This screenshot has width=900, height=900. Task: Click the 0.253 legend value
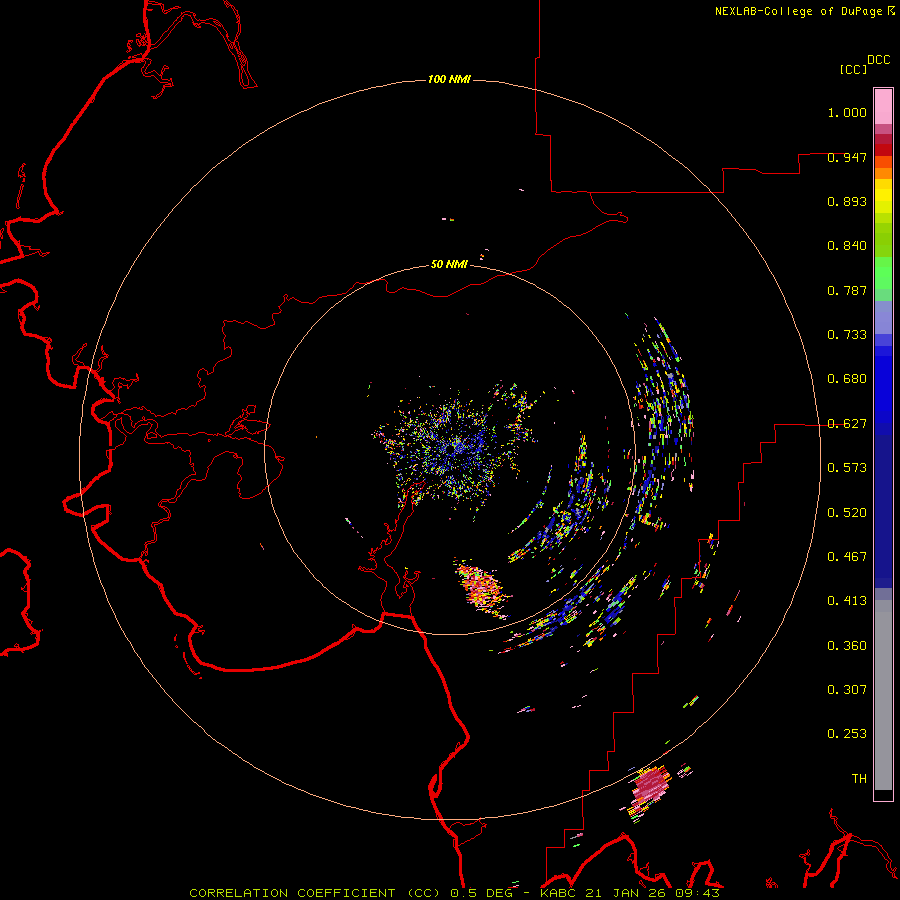[847, 734]
